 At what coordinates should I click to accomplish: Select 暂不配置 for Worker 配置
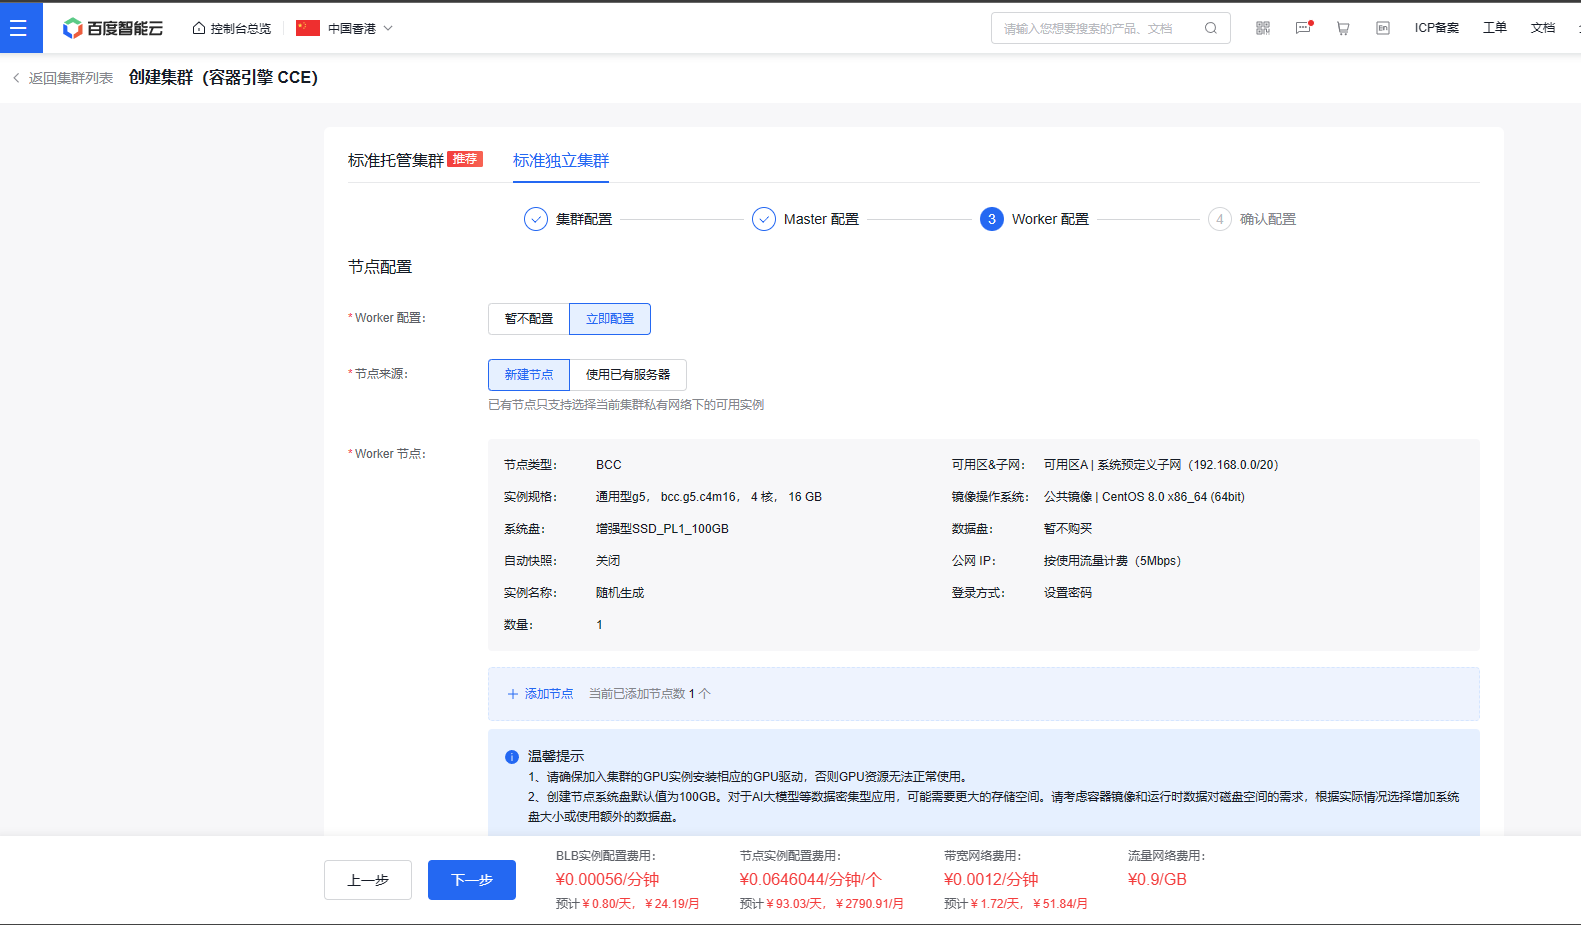pos(529,319)
